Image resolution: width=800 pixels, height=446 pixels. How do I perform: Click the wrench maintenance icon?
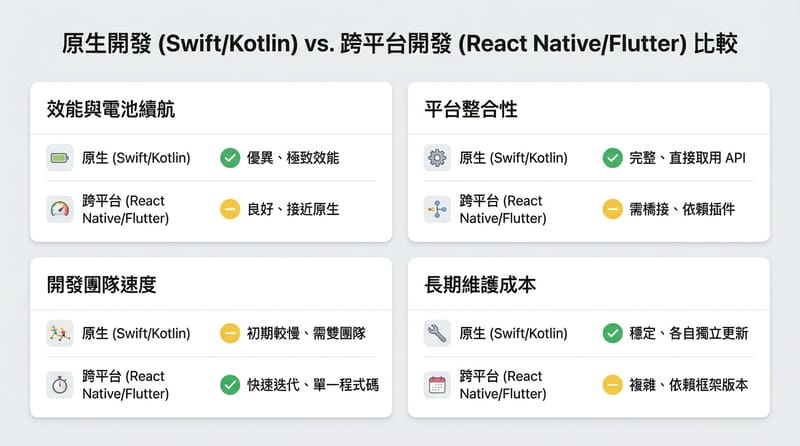pyautogui.click(x=437, y=333)
